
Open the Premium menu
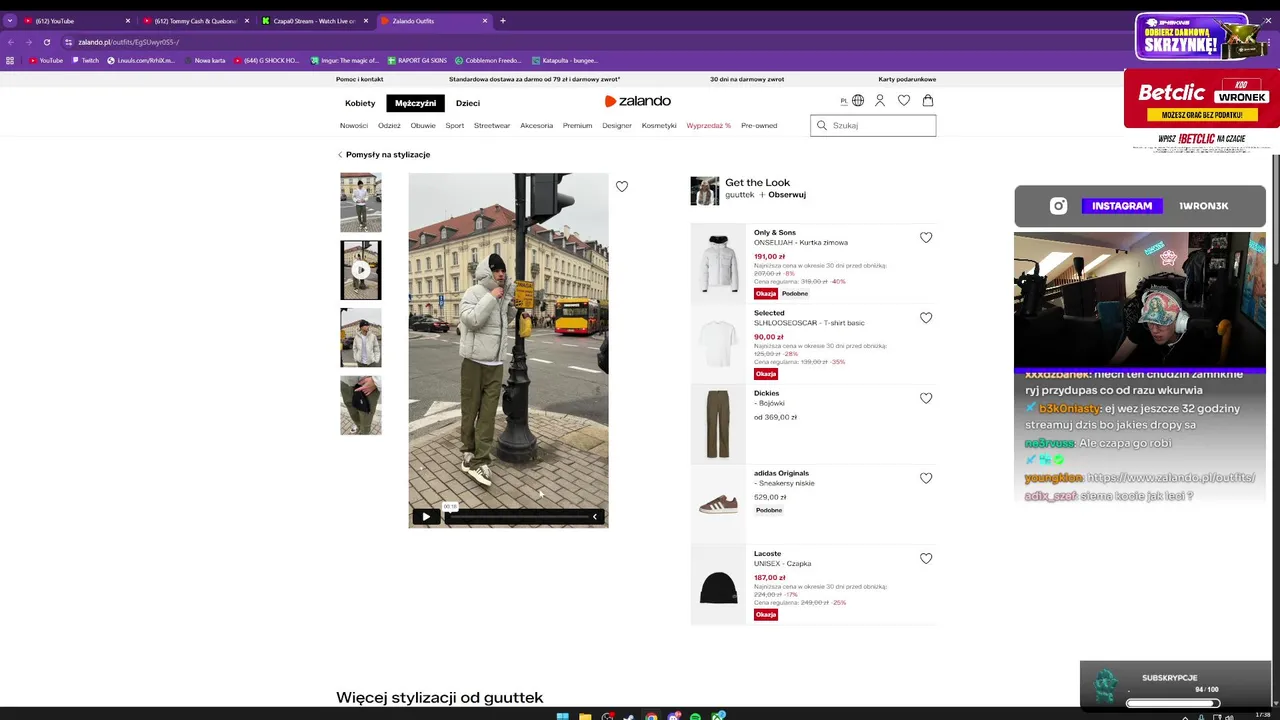pos(577,126)
